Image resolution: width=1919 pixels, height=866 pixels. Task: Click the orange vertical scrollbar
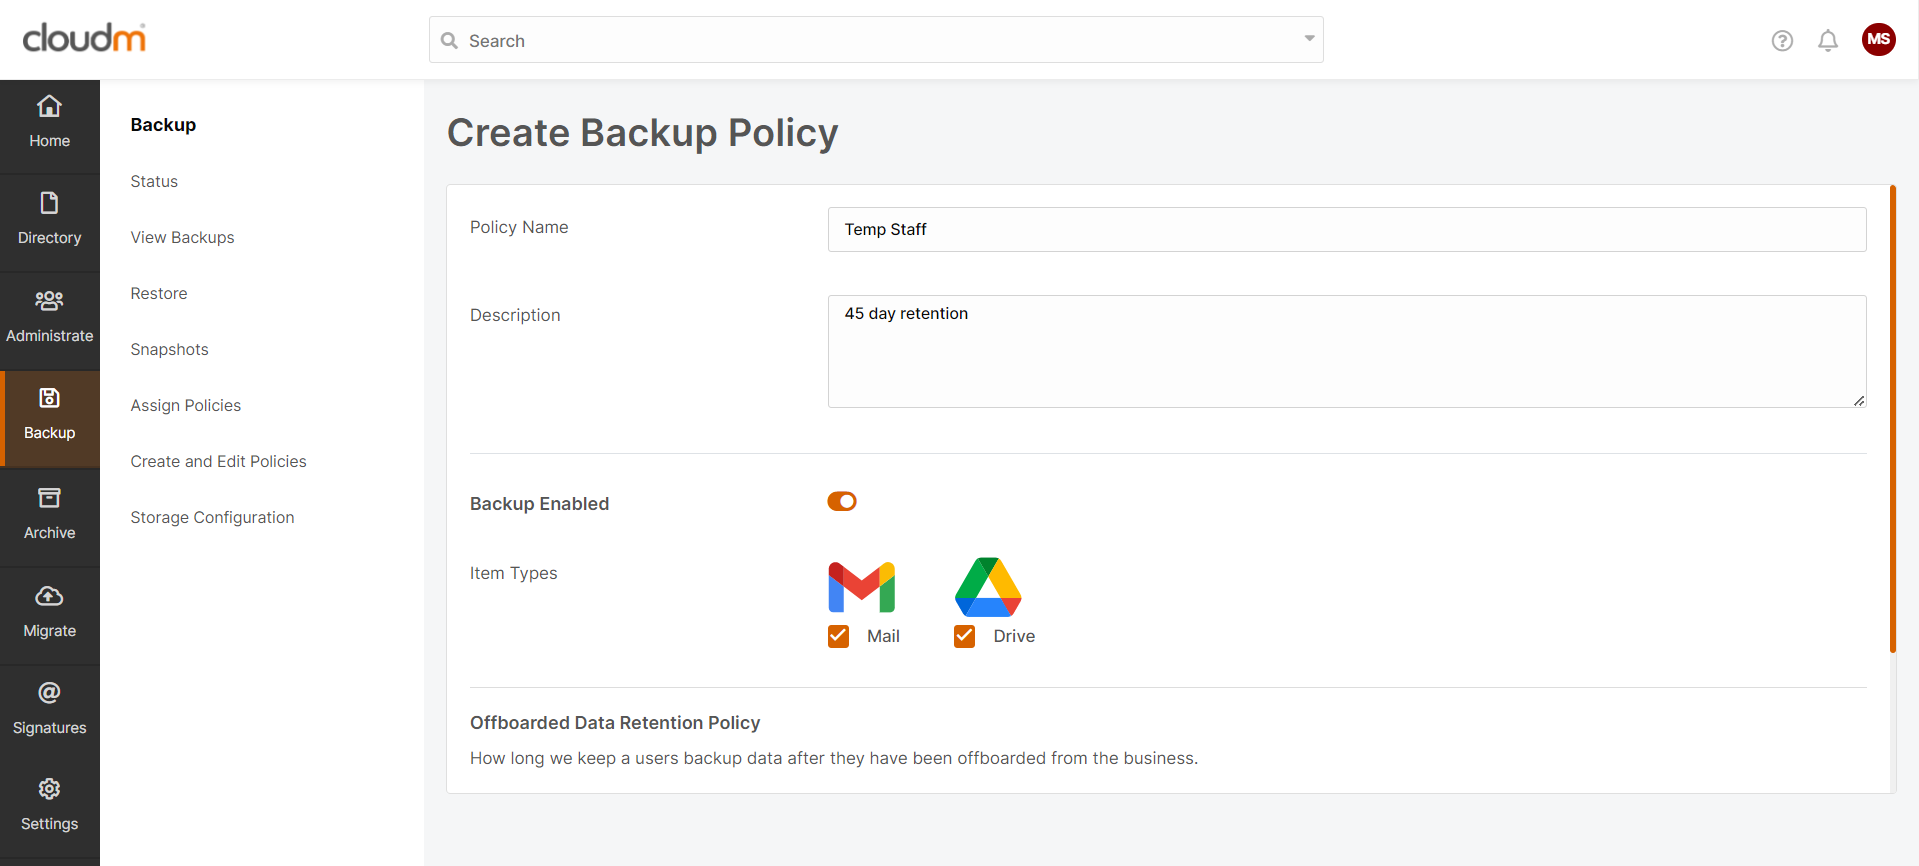1892,418
